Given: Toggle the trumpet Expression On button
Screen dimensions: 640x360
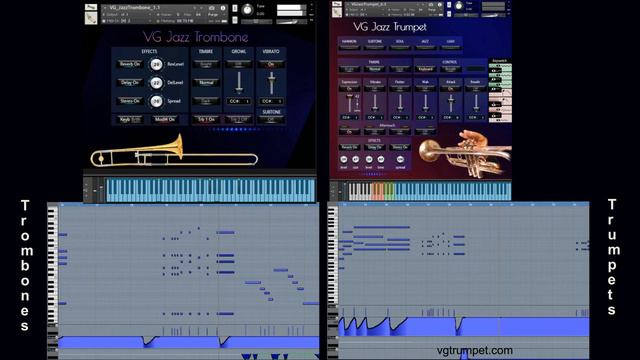Looking at the screenshot, I should tap(349, 89).
